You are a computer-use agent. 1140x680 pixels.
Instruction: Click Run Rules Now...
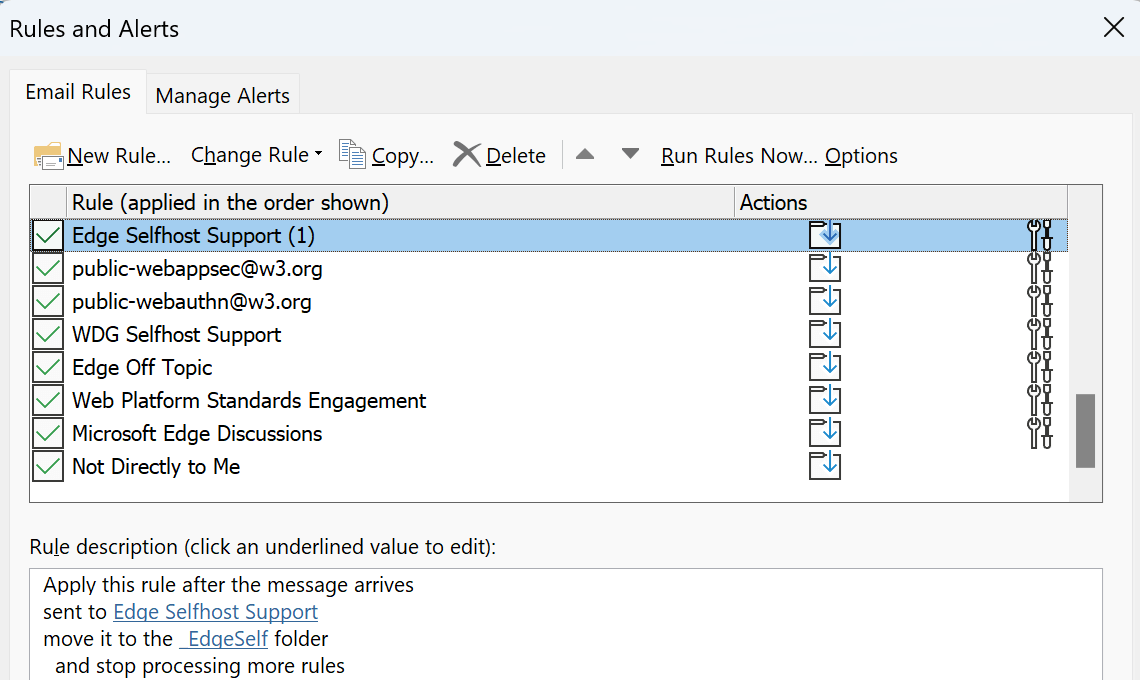739,156
